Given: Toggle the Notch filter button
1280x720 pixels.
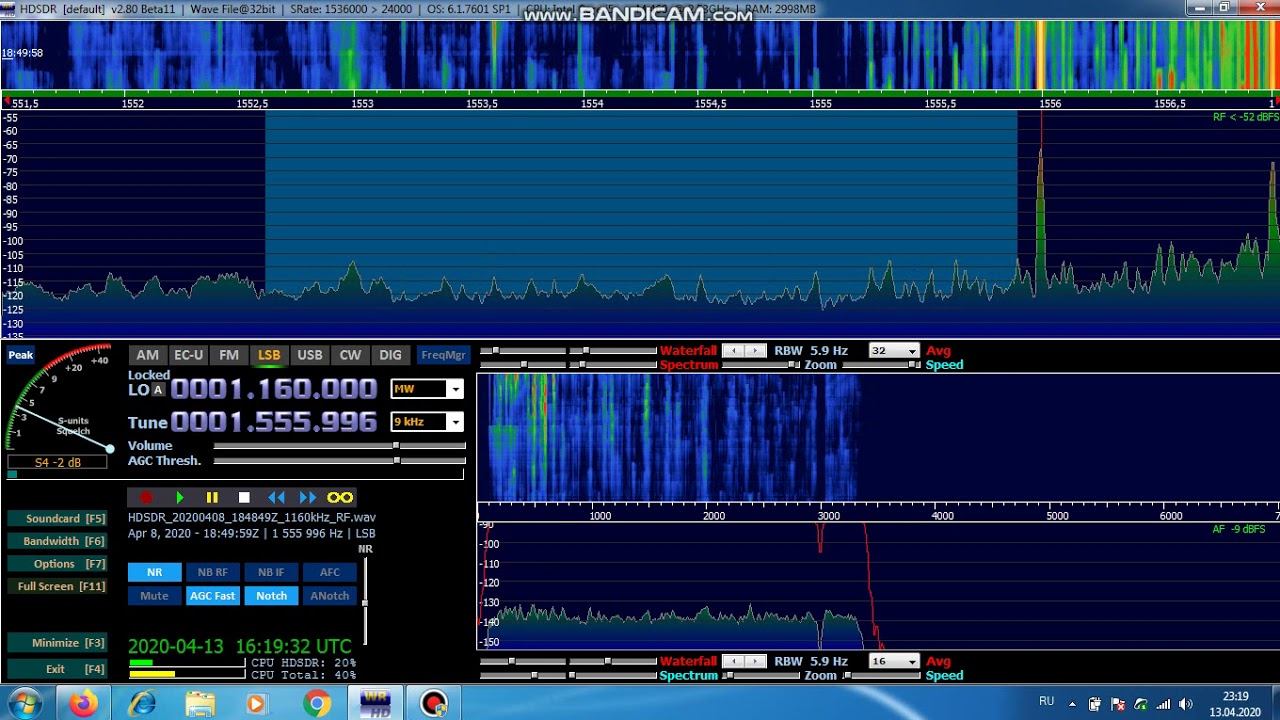Looking at the screenshot, I should coord(271,595).
